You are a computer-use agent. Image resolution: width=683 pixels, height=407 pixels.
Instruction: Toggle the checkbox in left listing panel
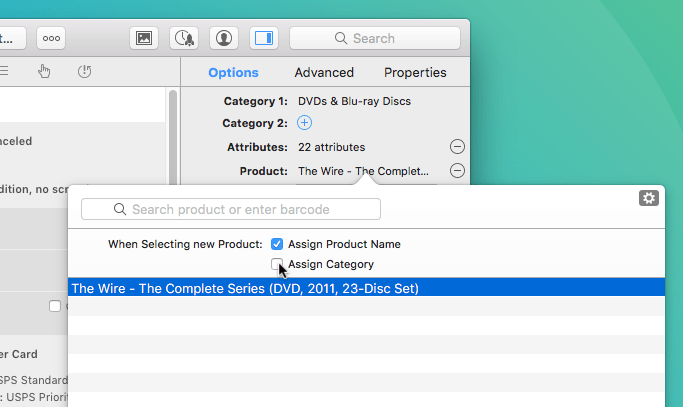tap(55, 306)
